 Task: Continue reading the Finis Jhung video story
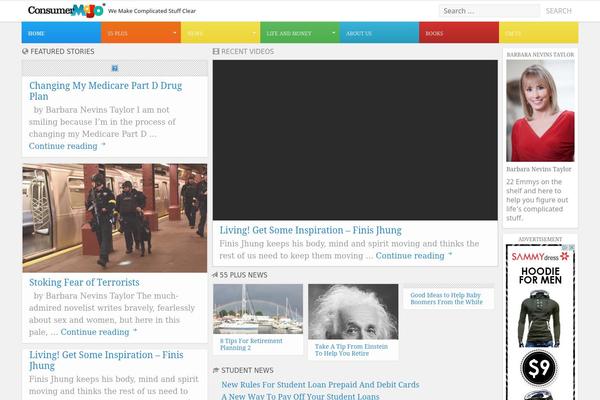coord(414,255)
